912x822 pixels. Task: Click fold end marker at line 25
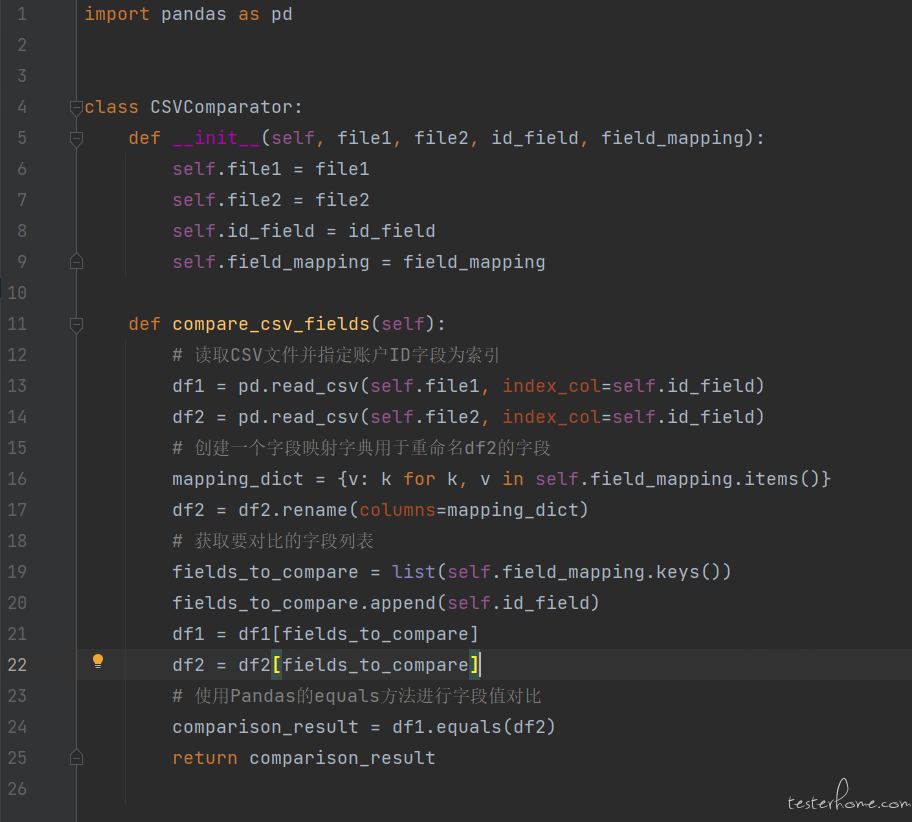coord(76,757)
